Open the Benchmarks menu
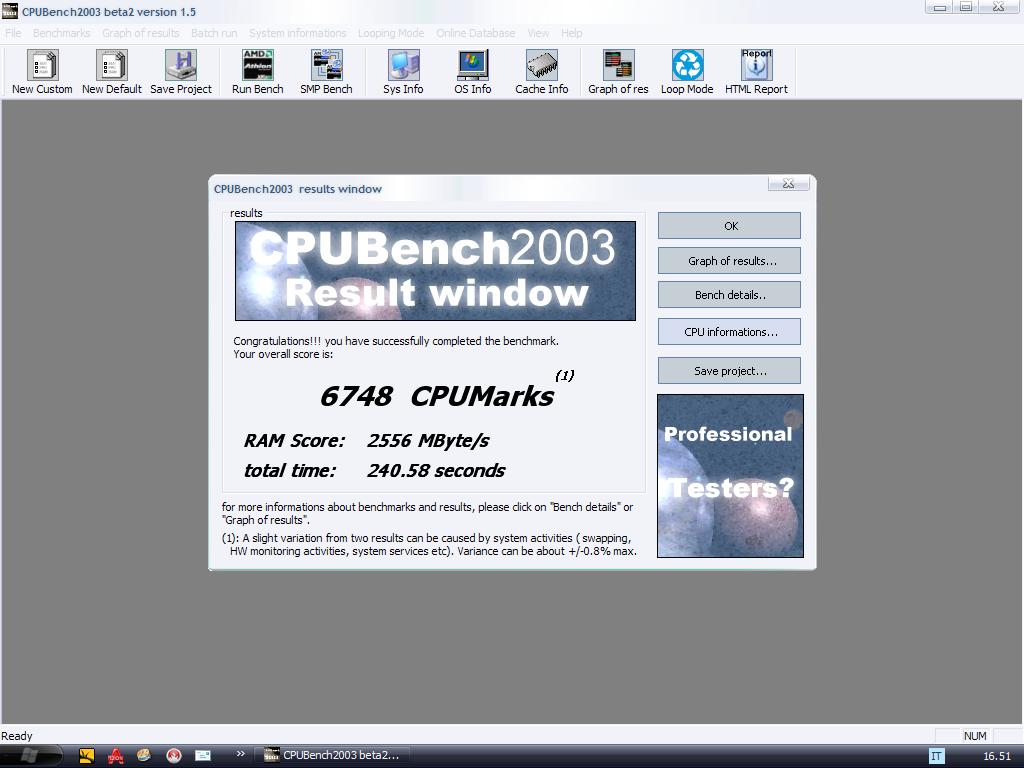 tap(61, 33)
